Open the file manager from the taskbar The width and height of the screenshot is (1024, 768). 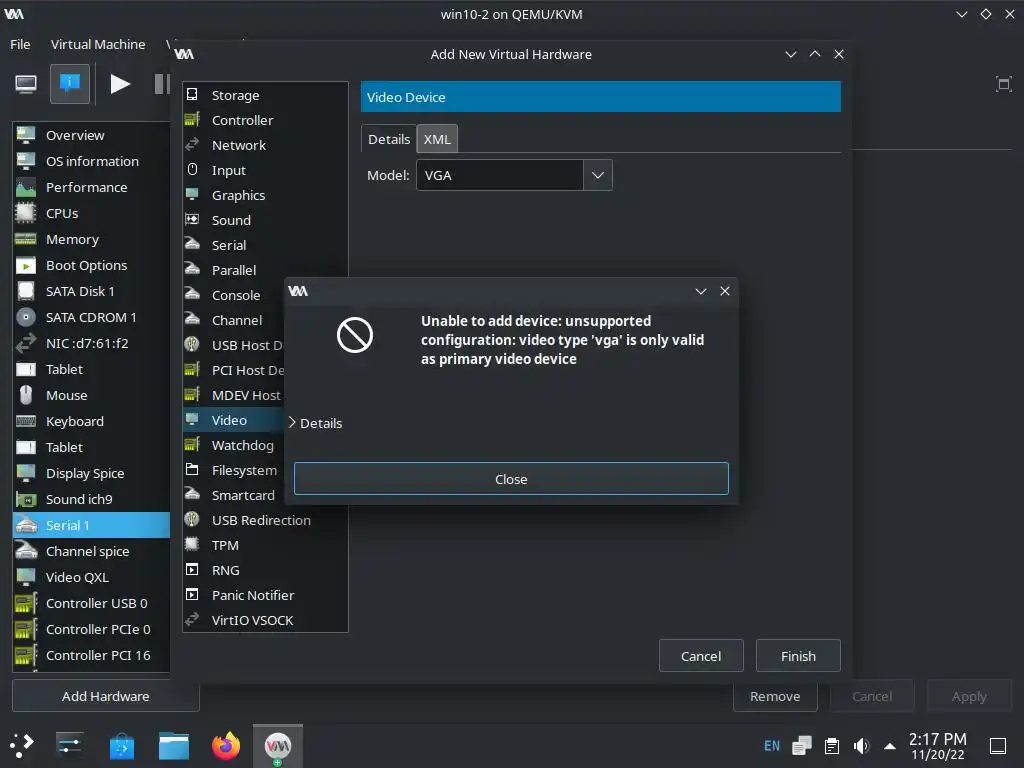click(x=174, y=745)
